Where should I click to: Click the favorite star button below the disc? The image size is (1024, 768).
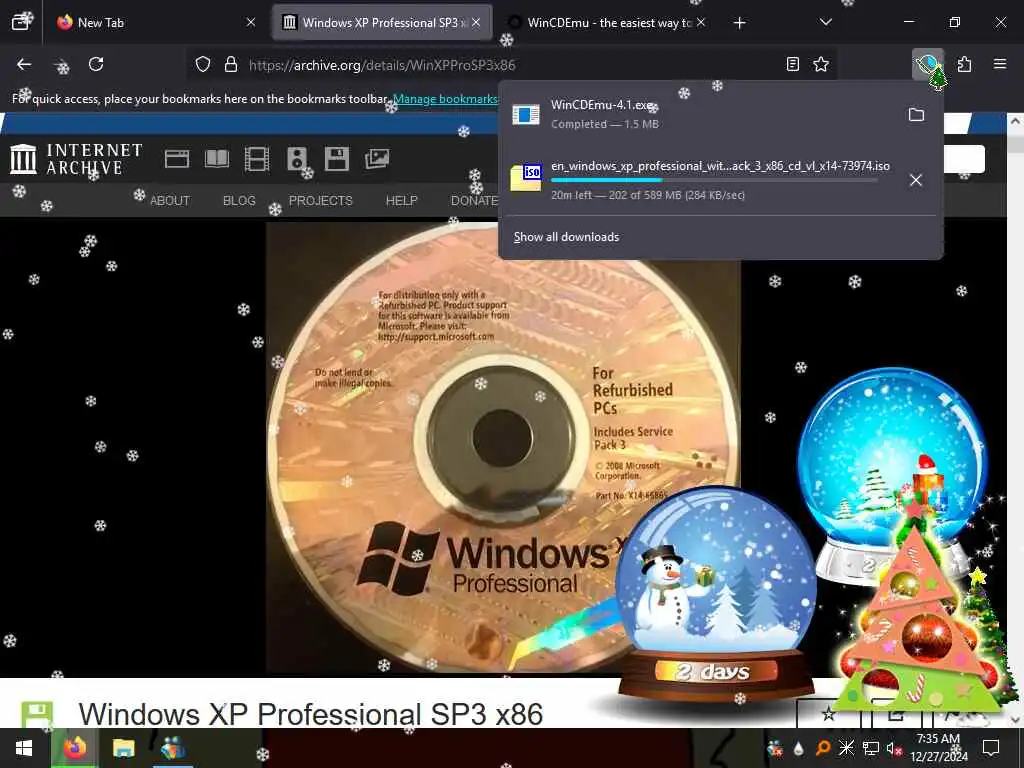coord(829,714)
